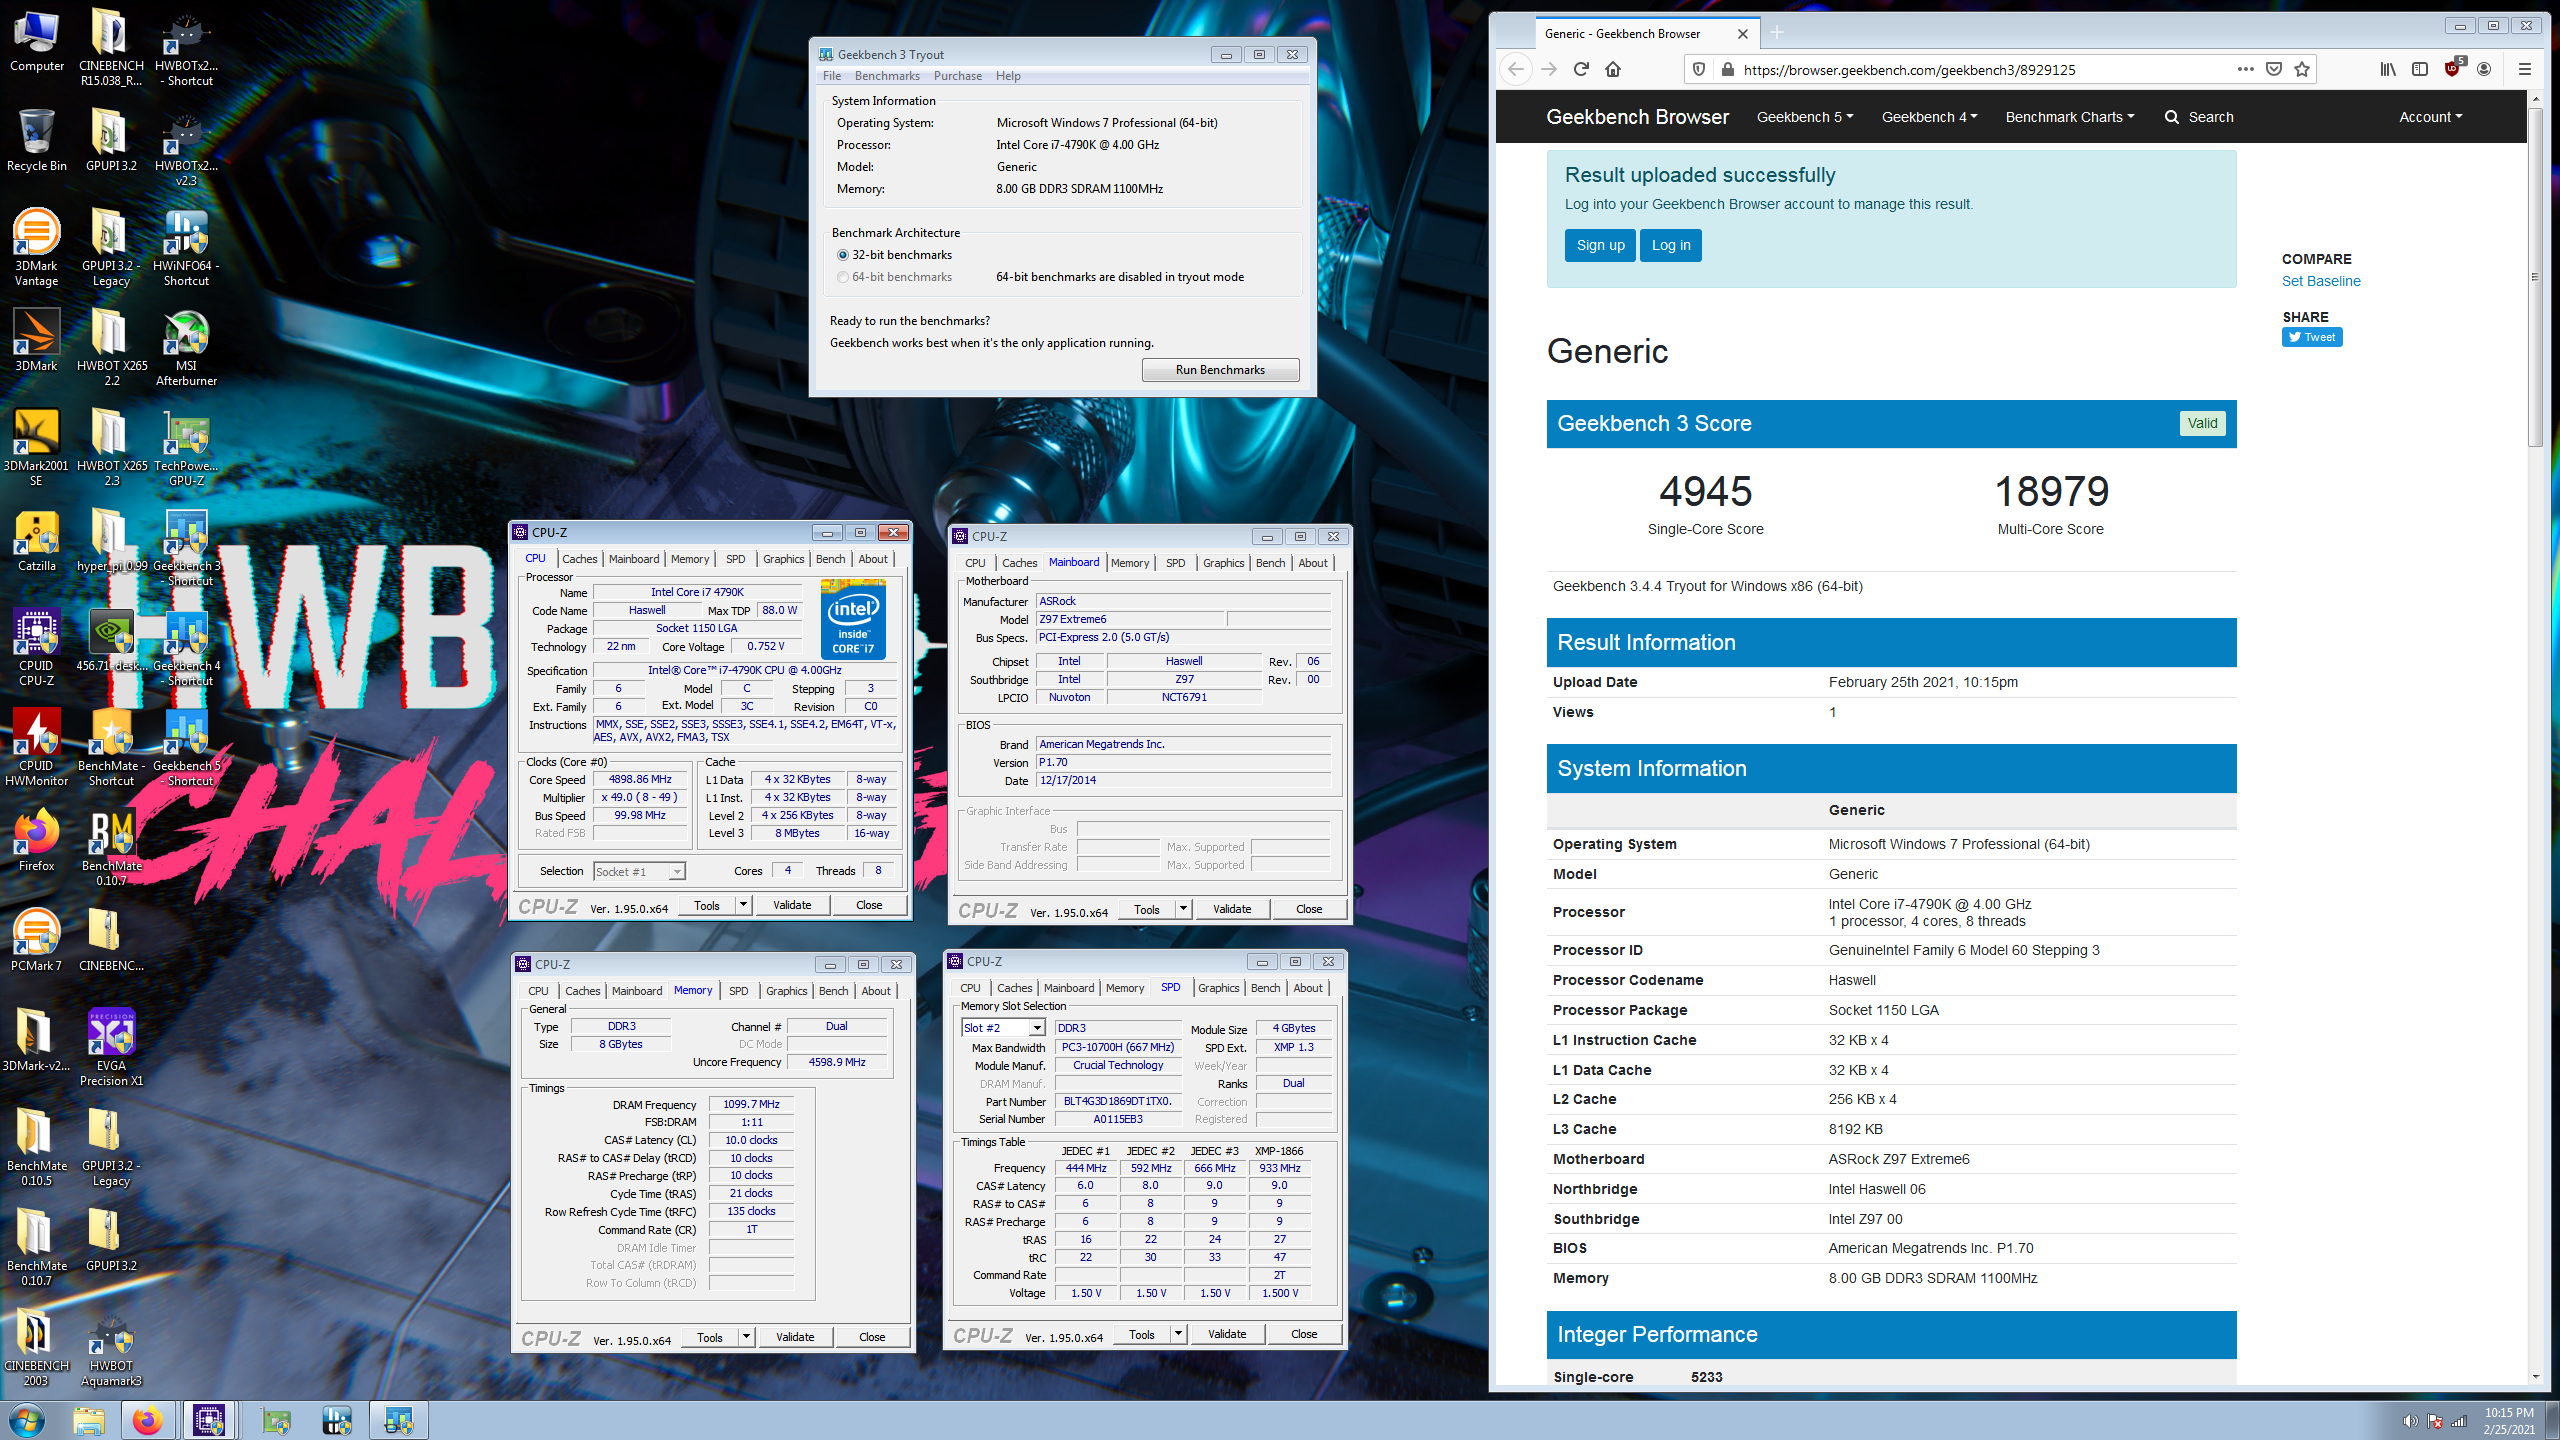Expand Tools dropdown arrow in CPU-Z Mainboard window
The height and width of the screenshot is (1440, 2560).
pos(1183,909)
